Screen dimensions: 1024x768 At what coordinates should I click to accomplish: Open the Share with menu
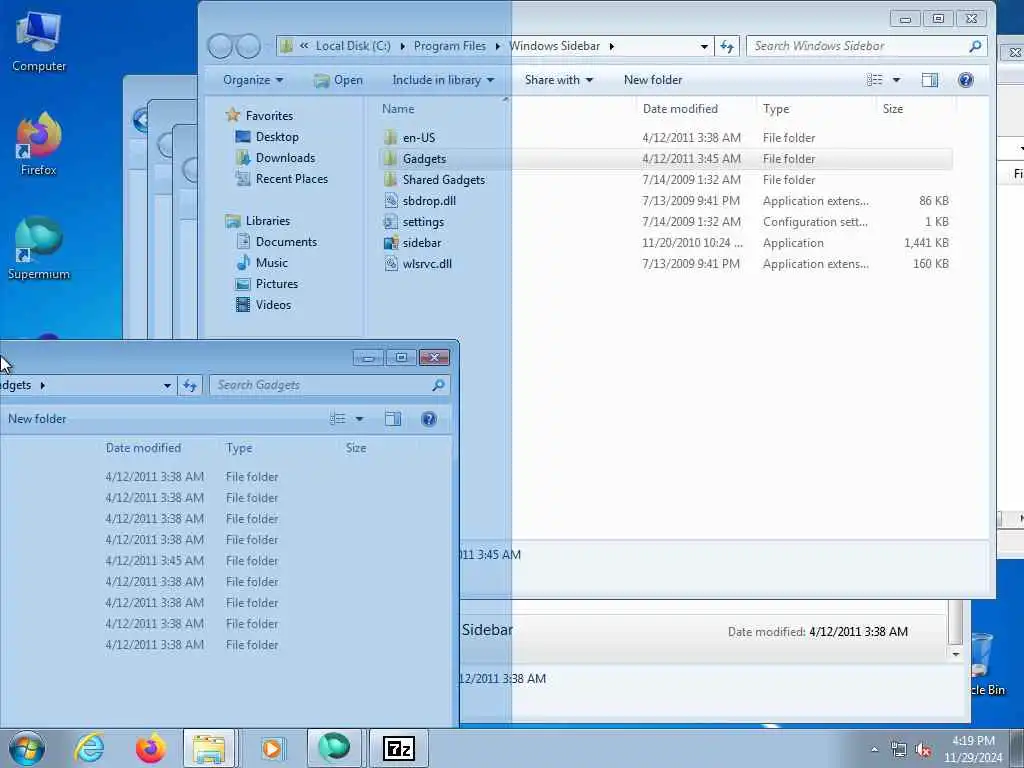coord(558,80)
